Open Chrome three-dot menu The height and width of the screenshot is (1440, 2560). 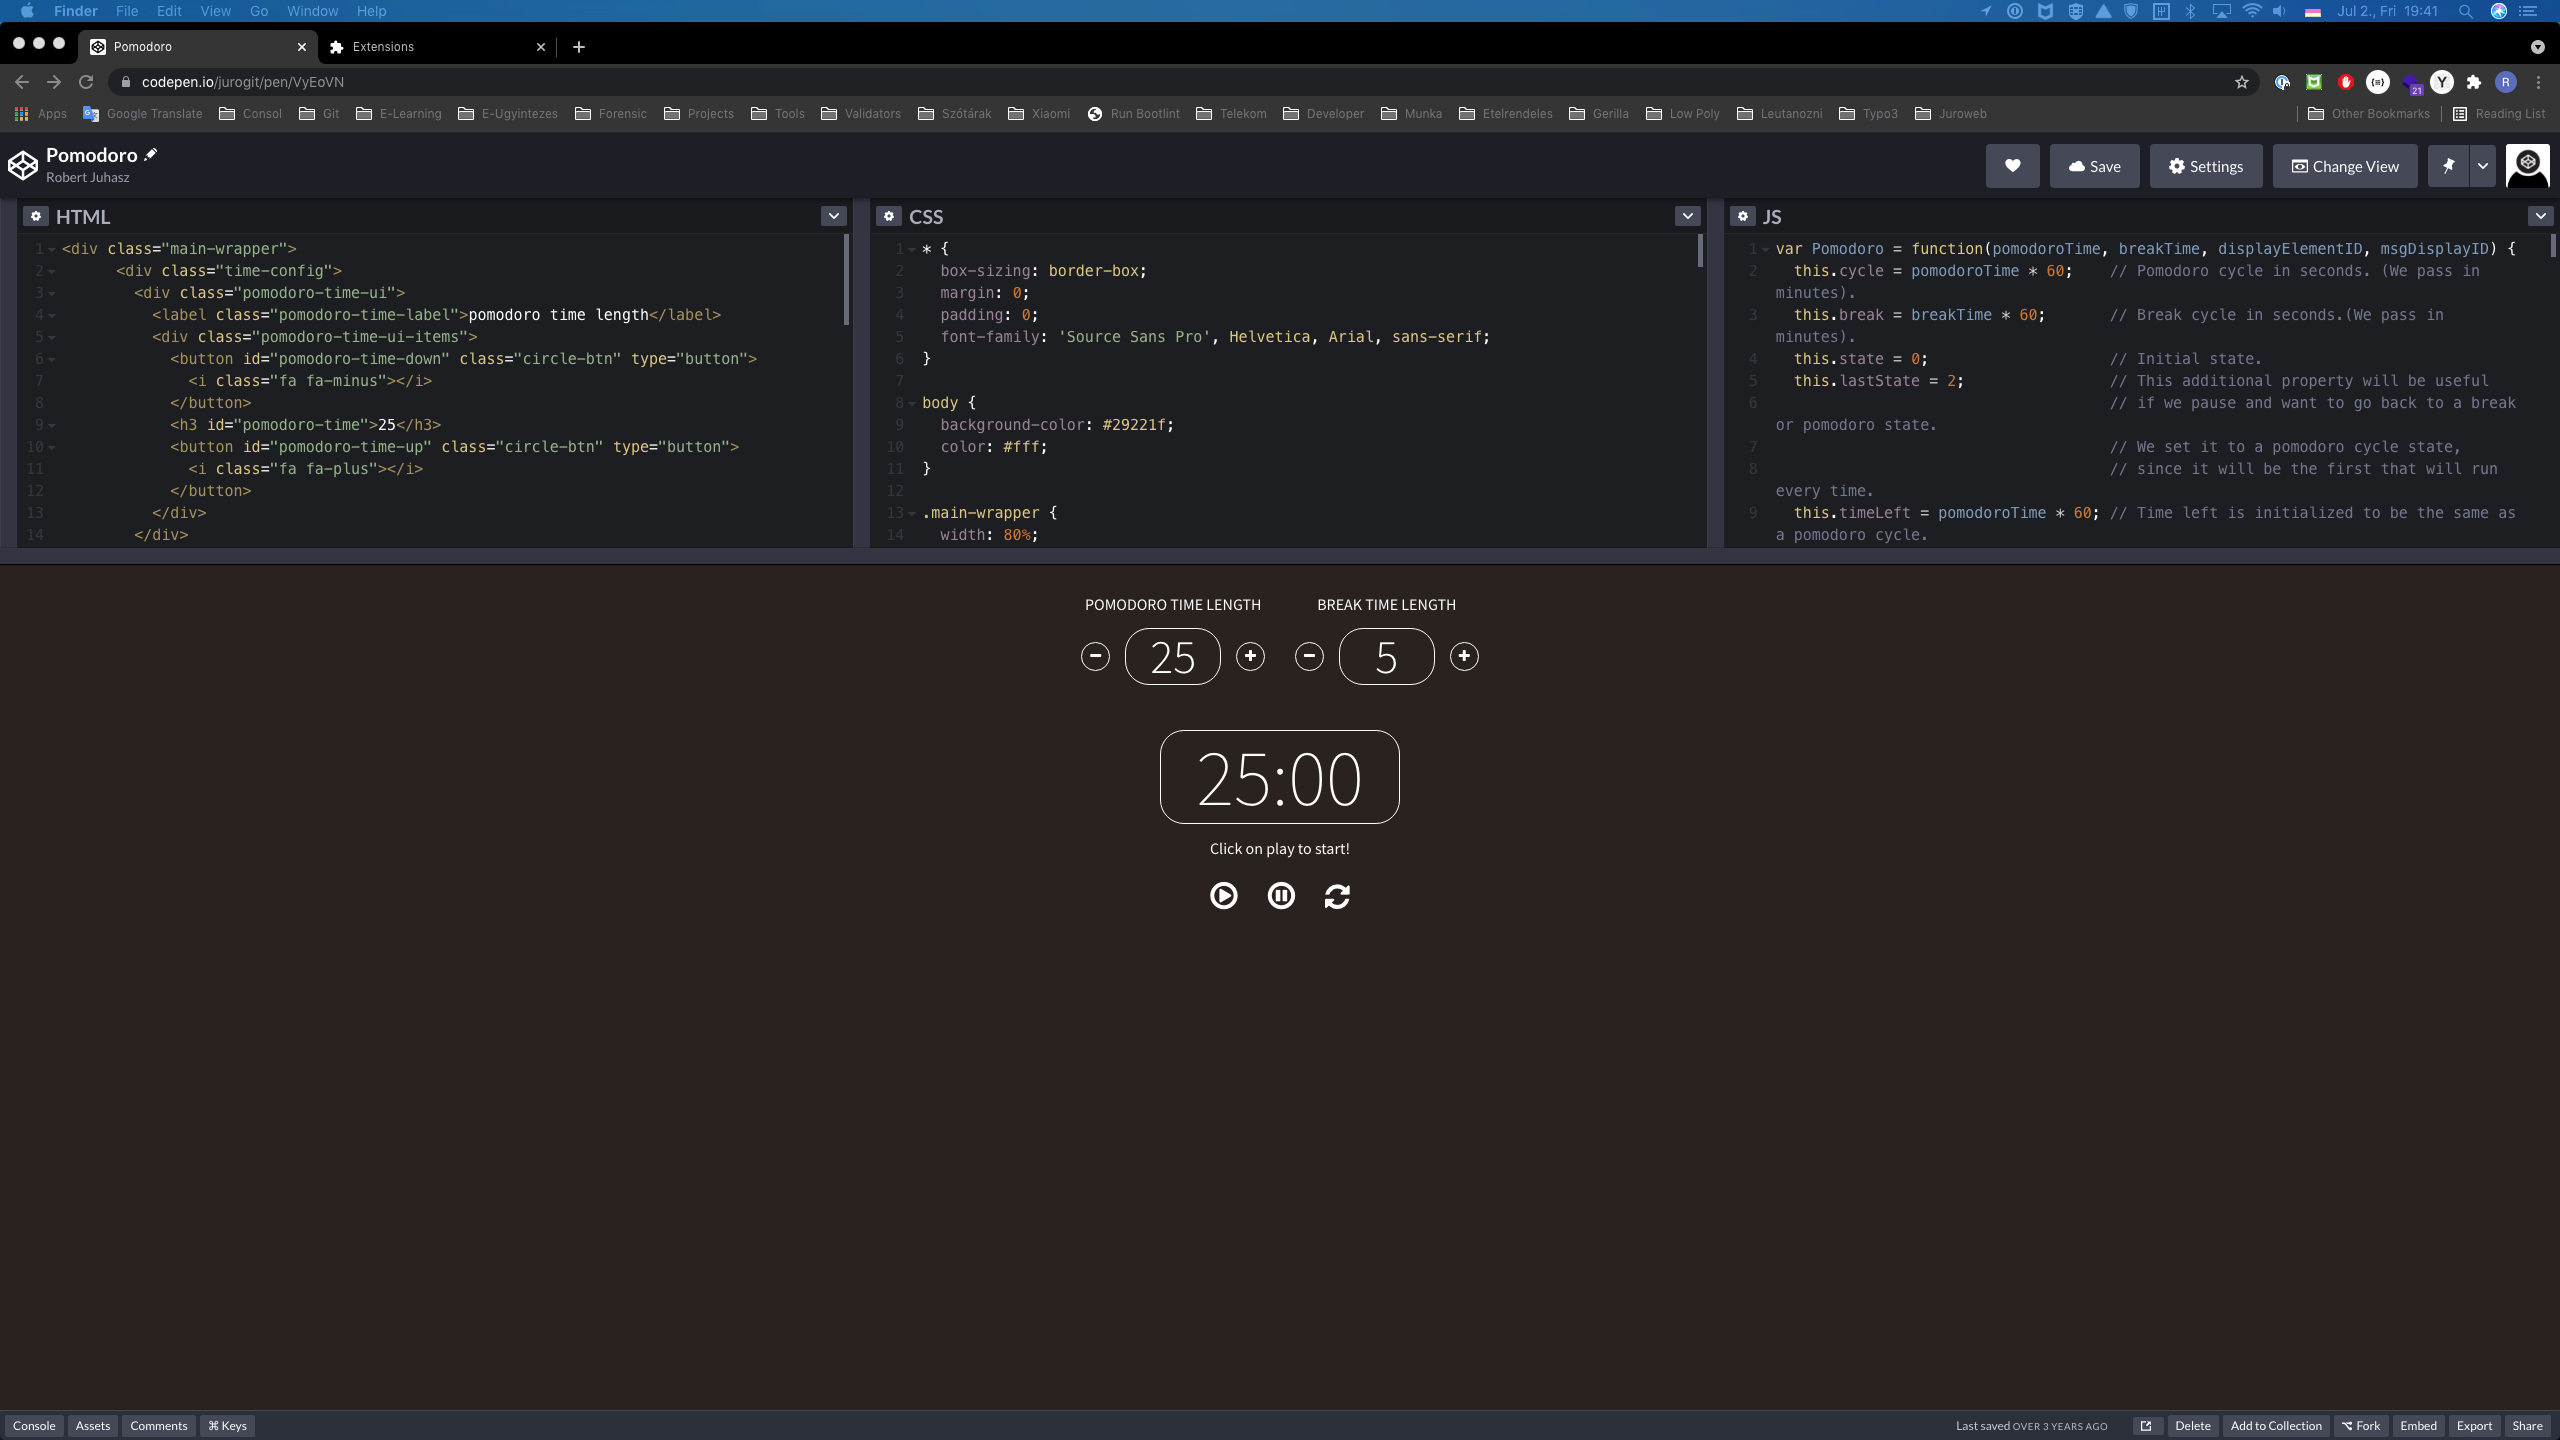[2538, 82]
